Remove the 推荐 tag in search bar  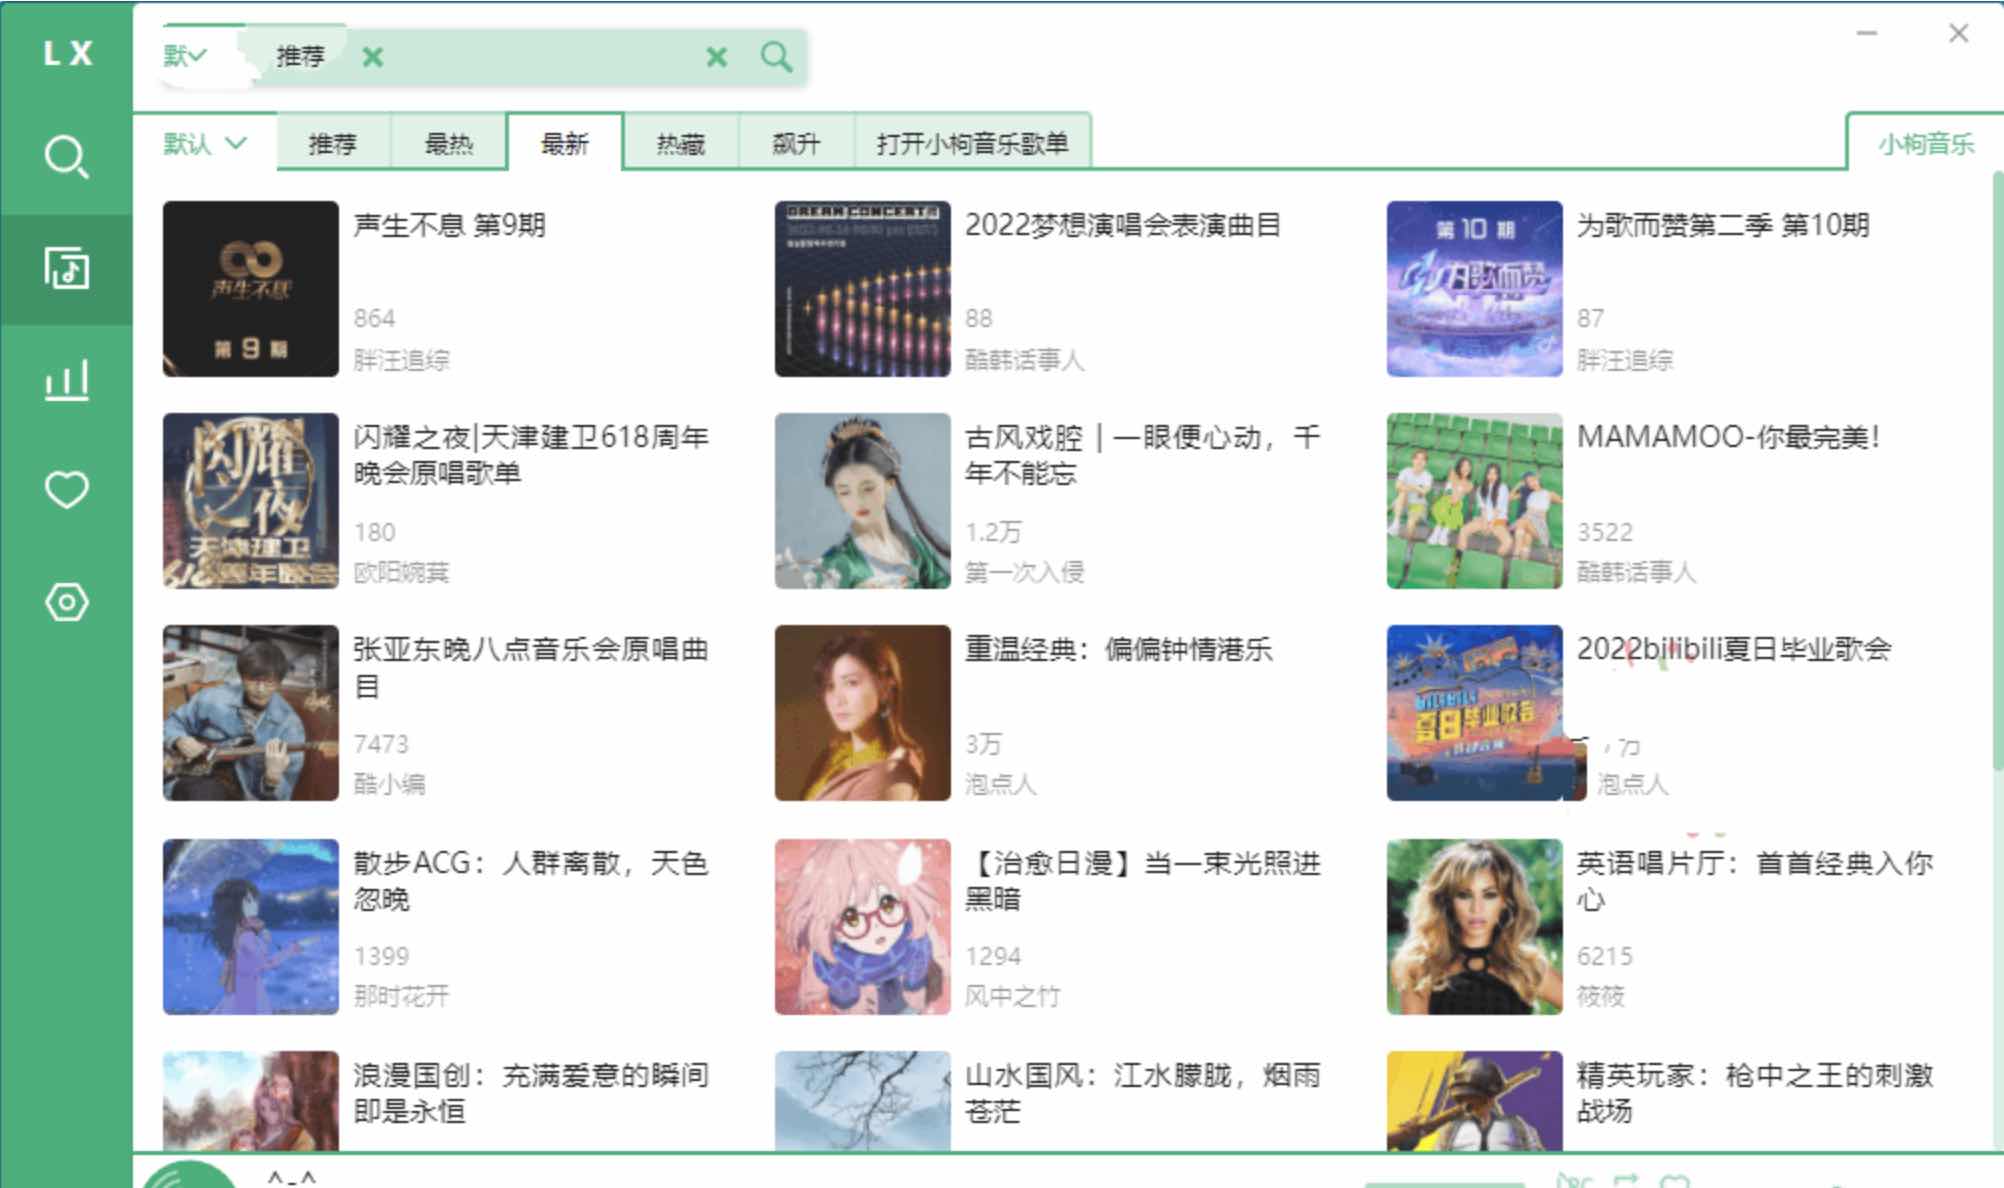(373, 57)
